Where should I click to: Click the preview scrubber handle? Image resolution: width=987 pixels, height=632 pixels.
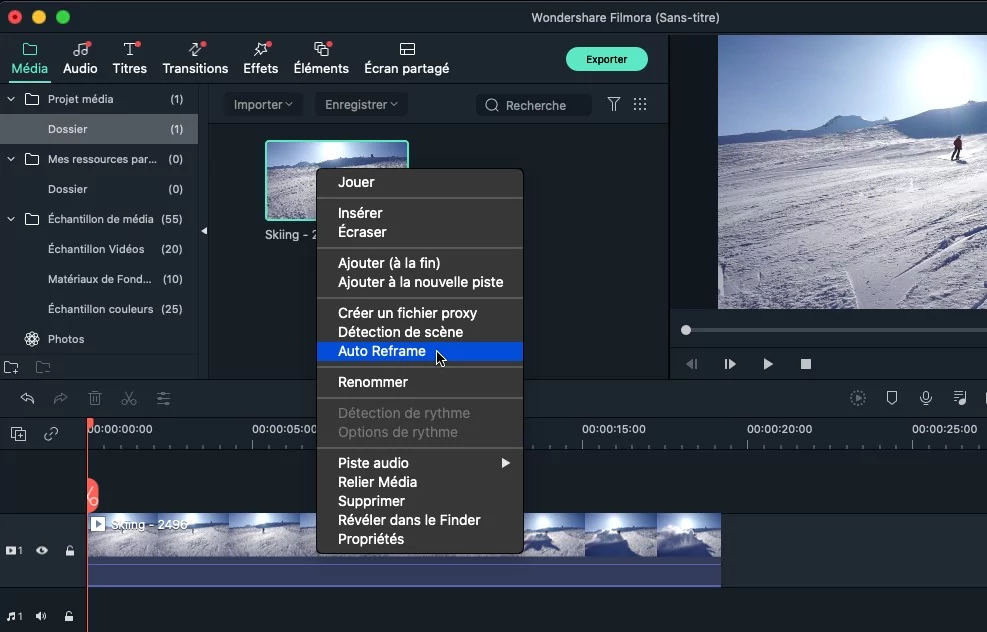click(686, 330)
